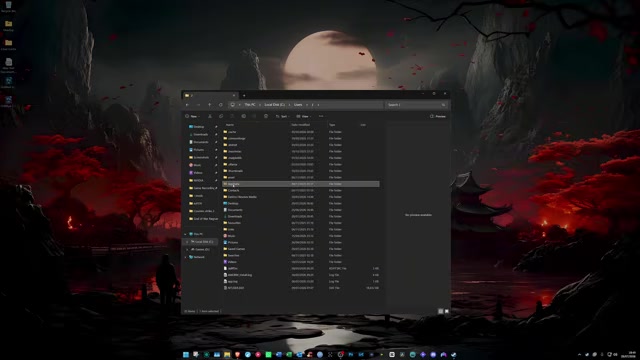Click Users in the address bar
This screenshot has width=640, height=360.
point(298,105)
